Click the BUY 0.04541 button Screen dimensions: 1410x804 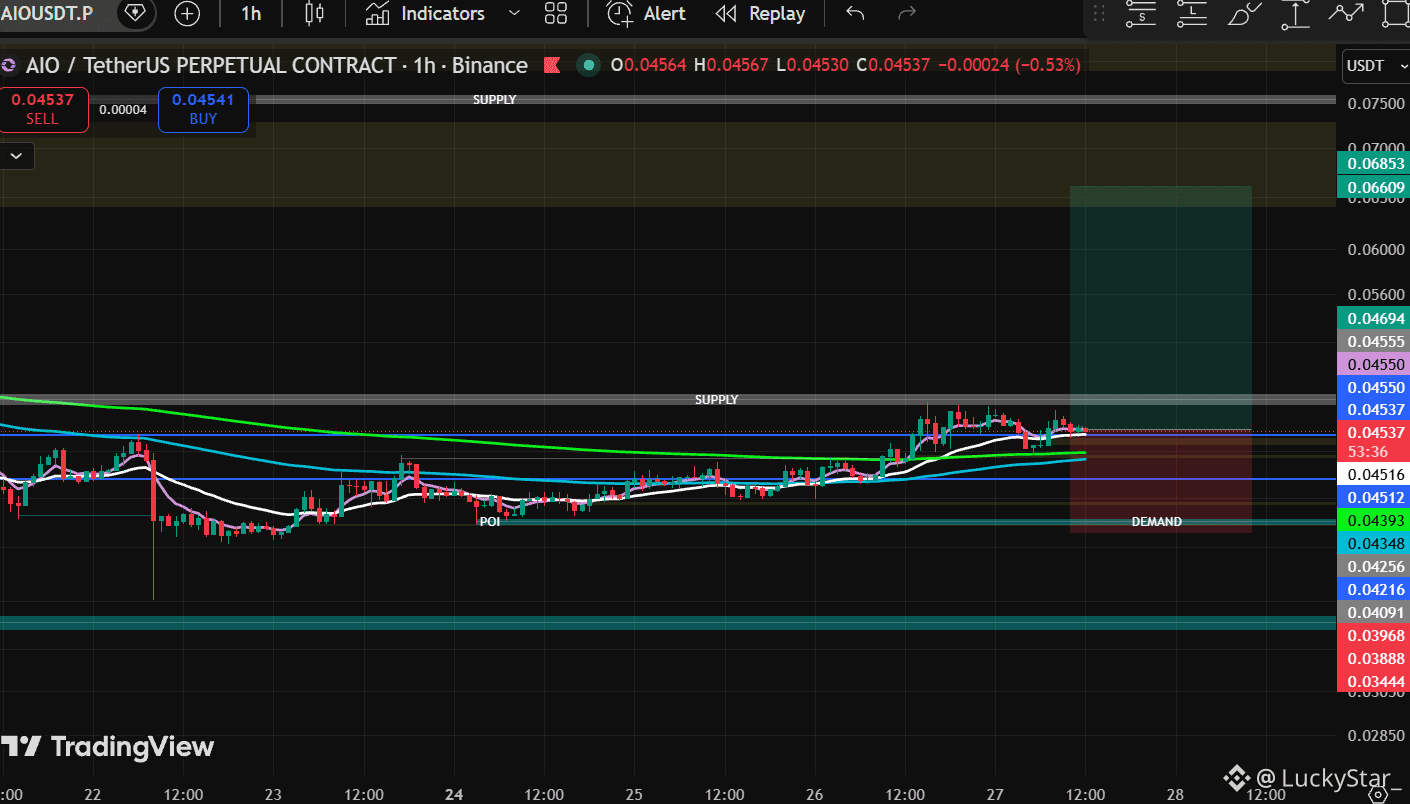(203, 109)
